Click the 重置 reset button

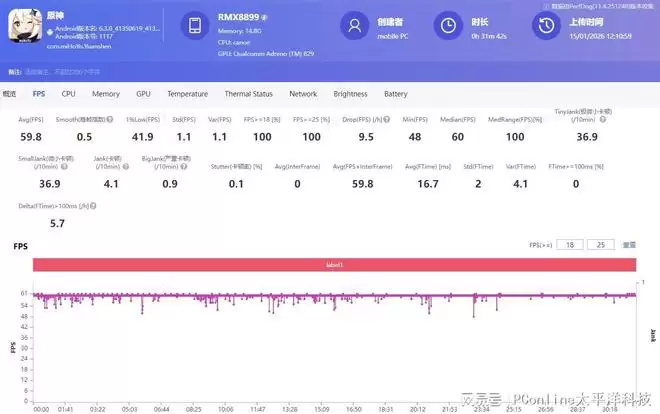click(628, 244)
